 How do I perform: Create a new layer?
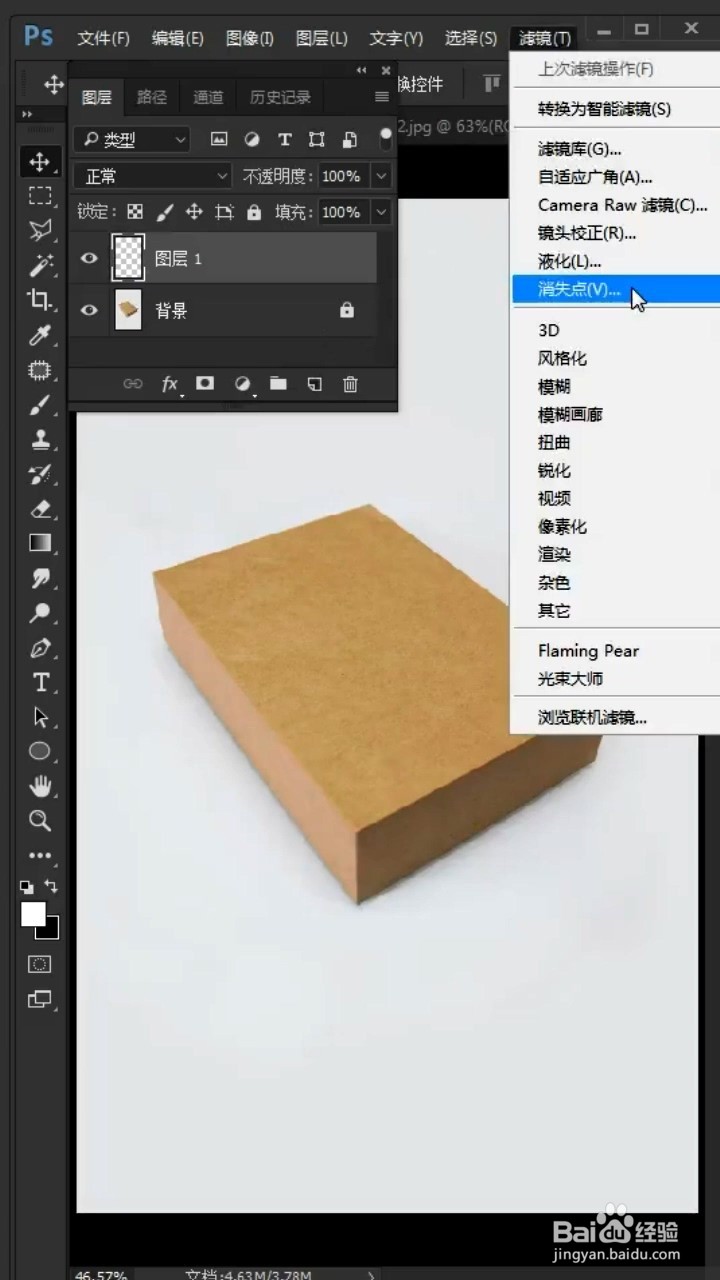point(314,383)
